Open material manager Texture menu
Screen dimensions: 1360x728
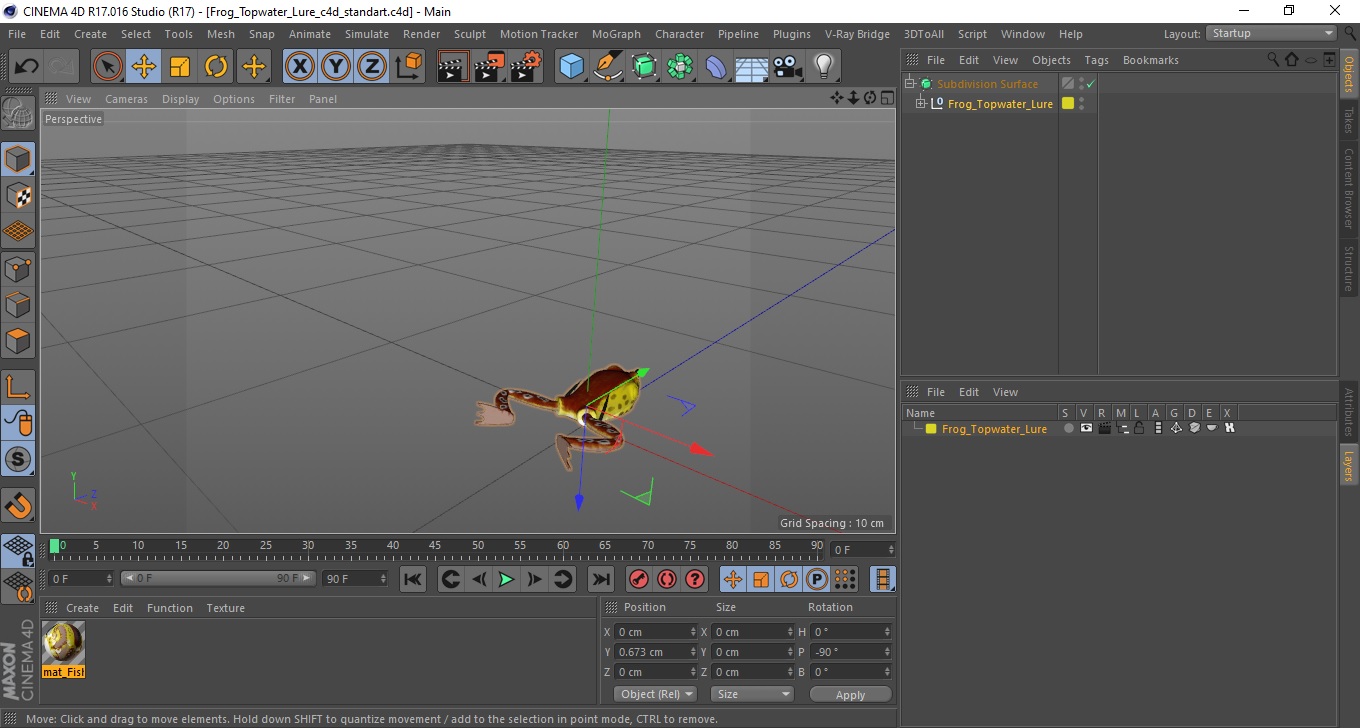[225, 608]
